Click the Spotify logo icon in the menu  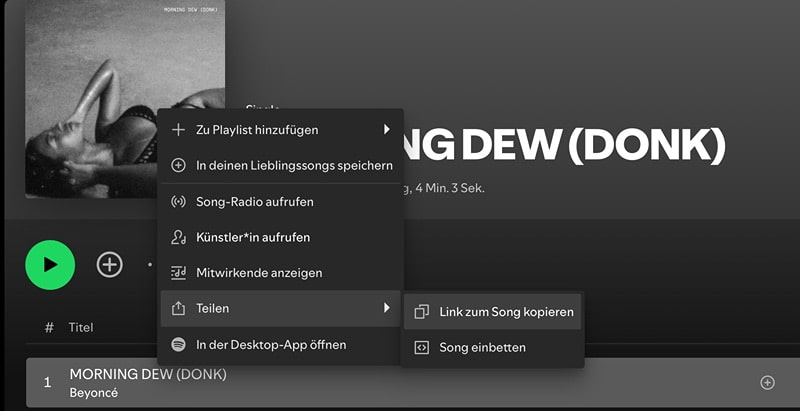click(178, 345)
